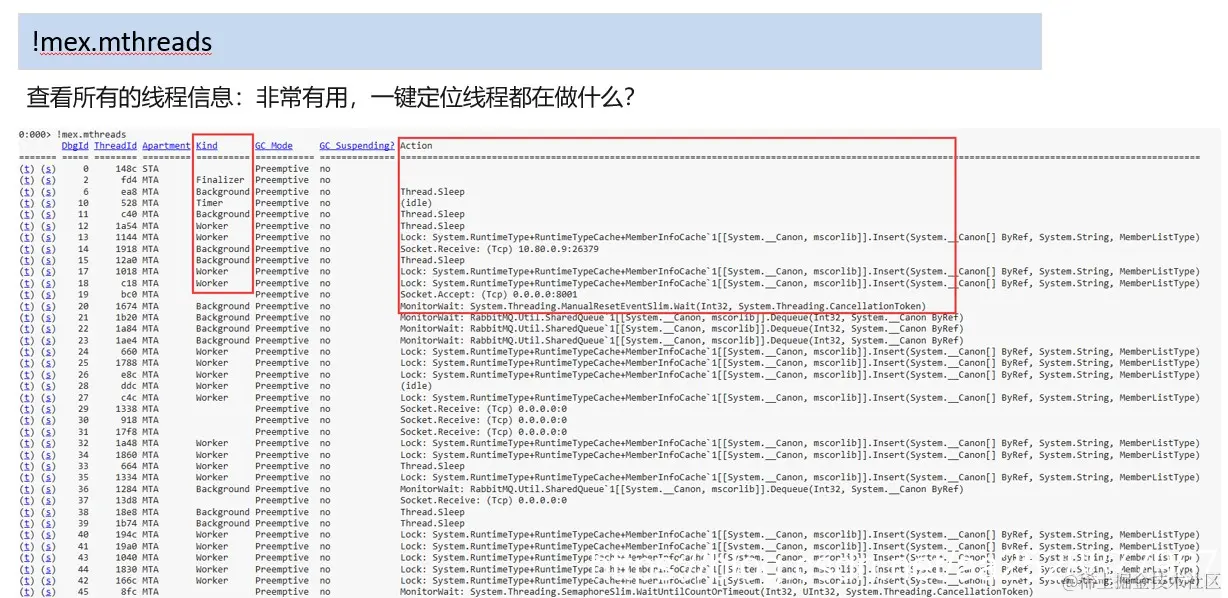Select the !mex.mthreads slide title text

coord(121,42)
